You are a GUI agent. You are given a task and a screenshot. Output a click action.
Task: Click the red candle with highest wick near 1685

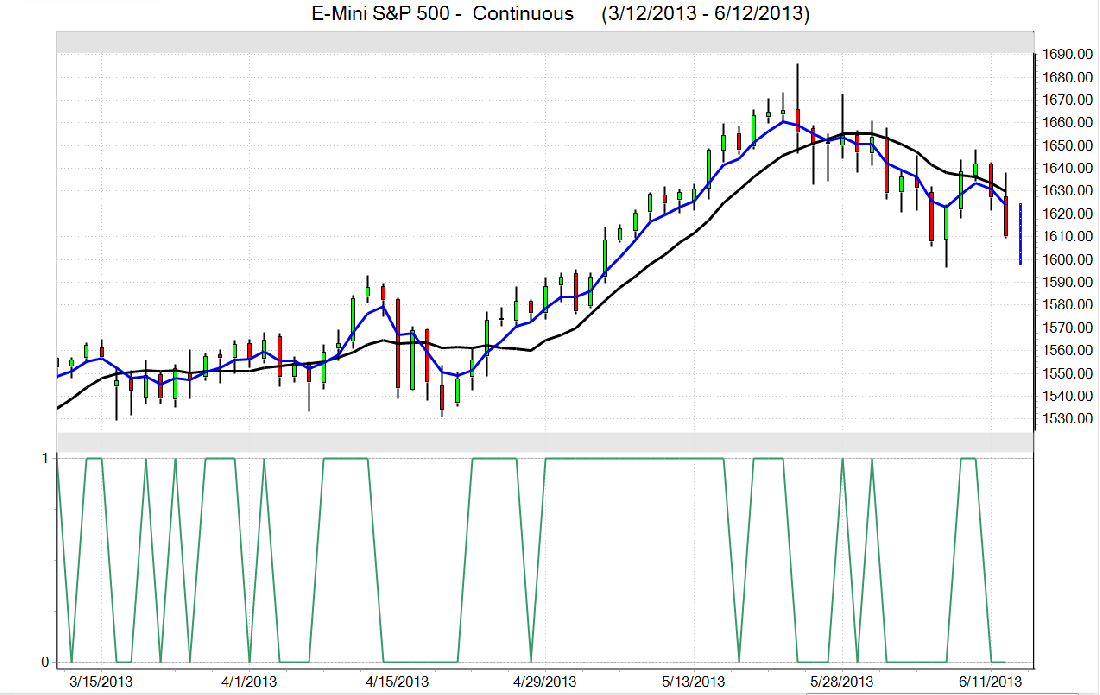(797, 120)
